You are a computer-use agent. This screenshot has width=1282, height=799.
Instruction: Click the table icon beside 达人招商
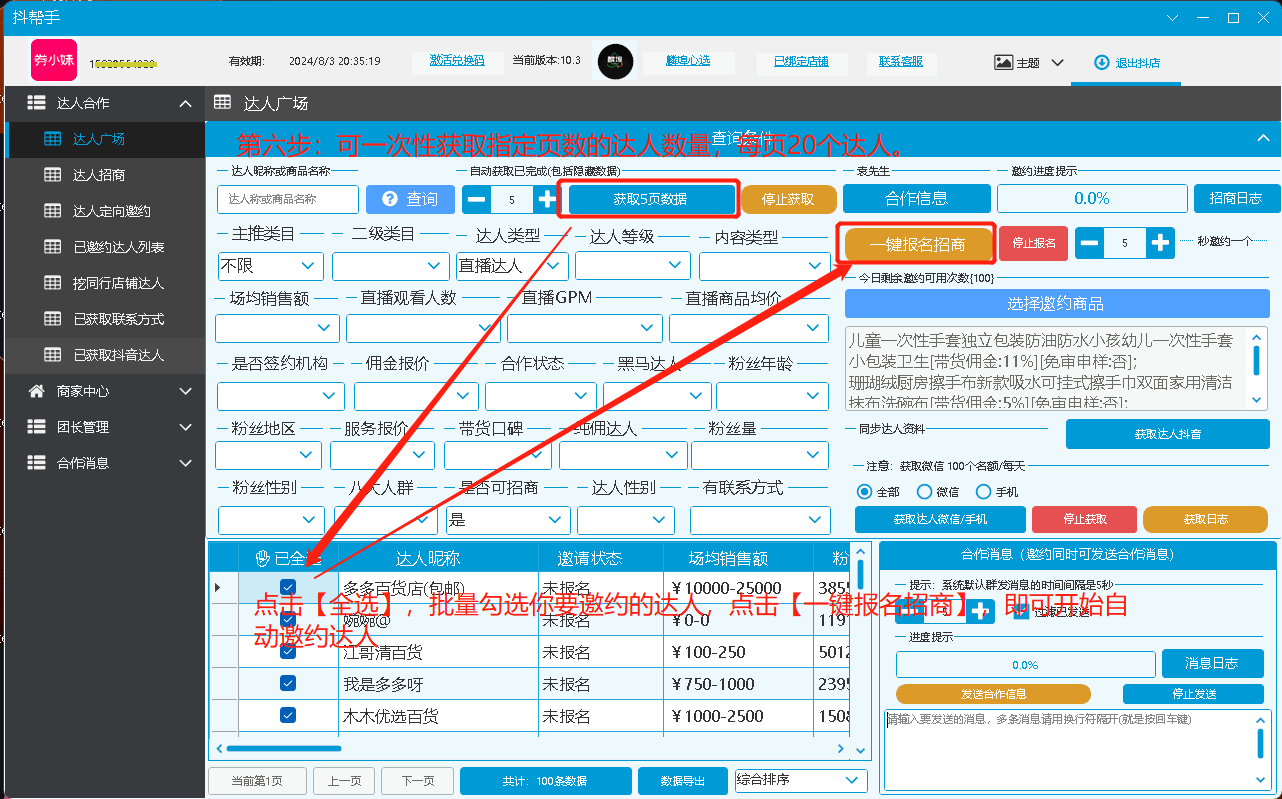pos(53,175)
